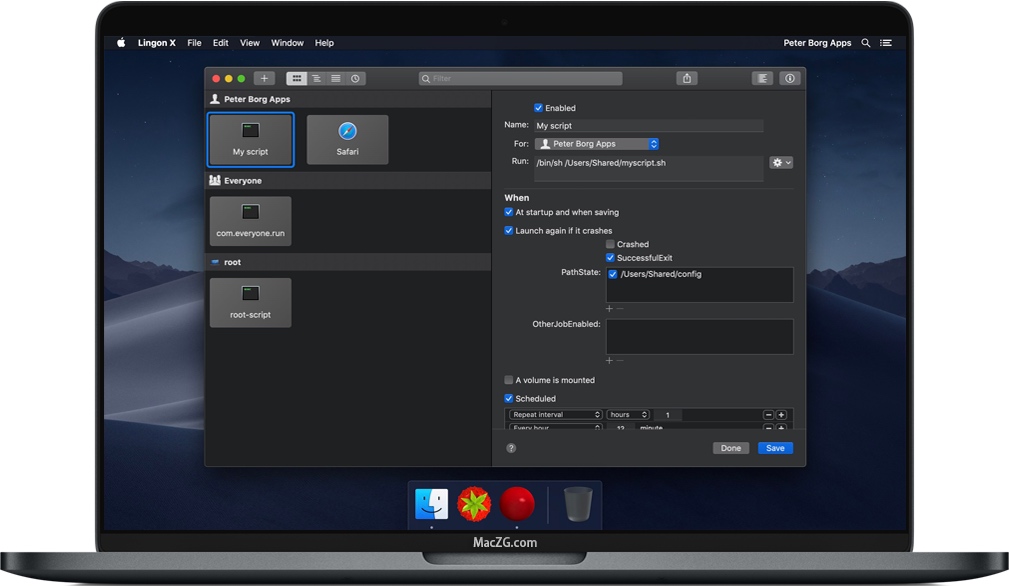Click the Add (+) button to create new job
Screen dimensions: 1009x586
[x=264, y=77]
